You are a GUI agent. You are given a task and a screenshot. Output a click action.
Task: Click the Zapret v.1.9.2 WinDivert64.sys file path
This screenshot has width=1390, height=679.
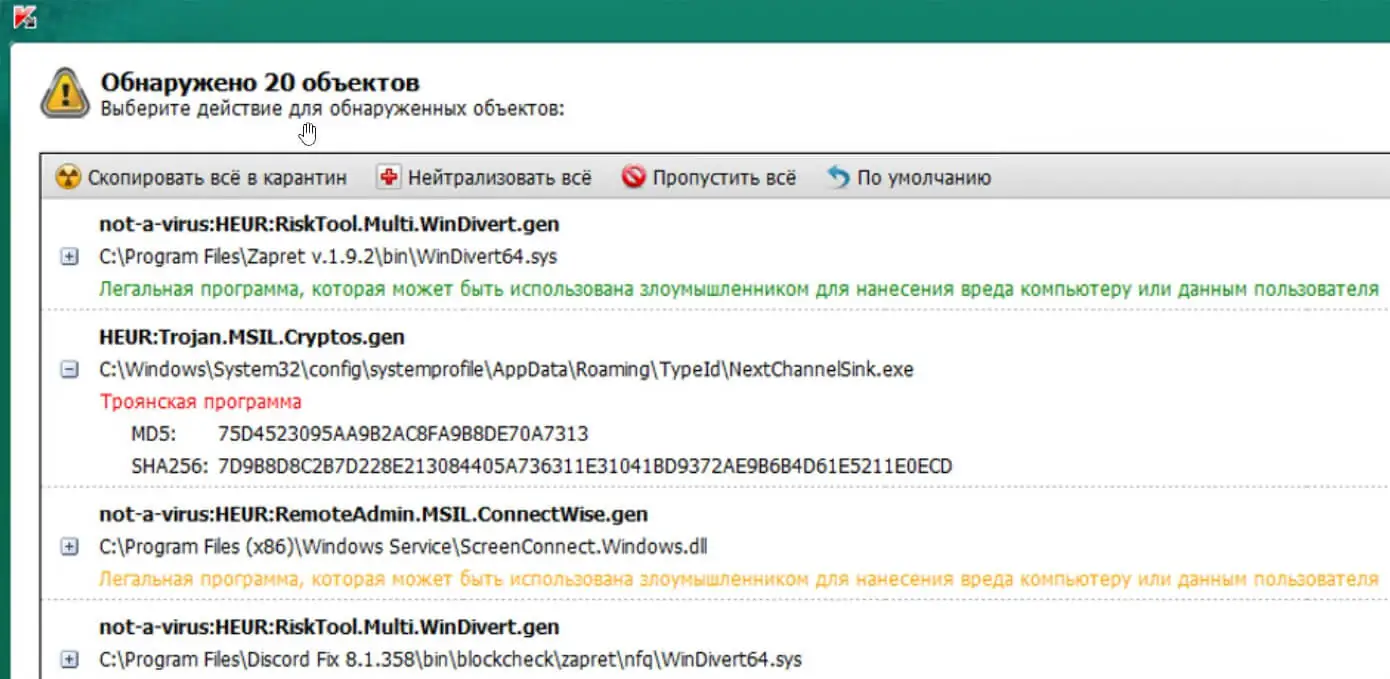(328, 257)
